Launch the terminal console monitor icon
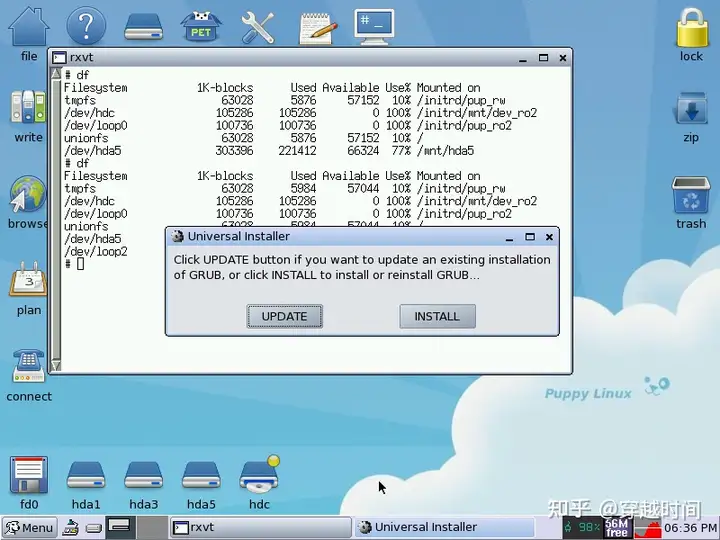 tap(374, 27)
